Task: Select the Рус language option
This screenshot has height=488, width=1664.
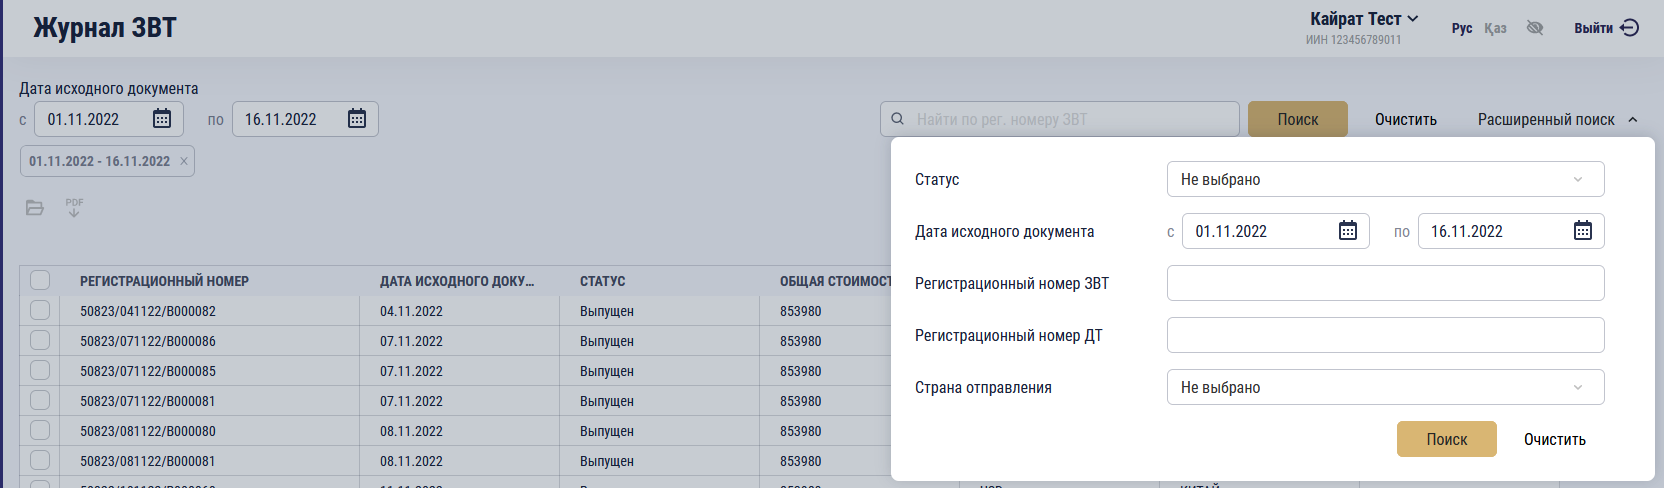Action: coord(1462,28)
